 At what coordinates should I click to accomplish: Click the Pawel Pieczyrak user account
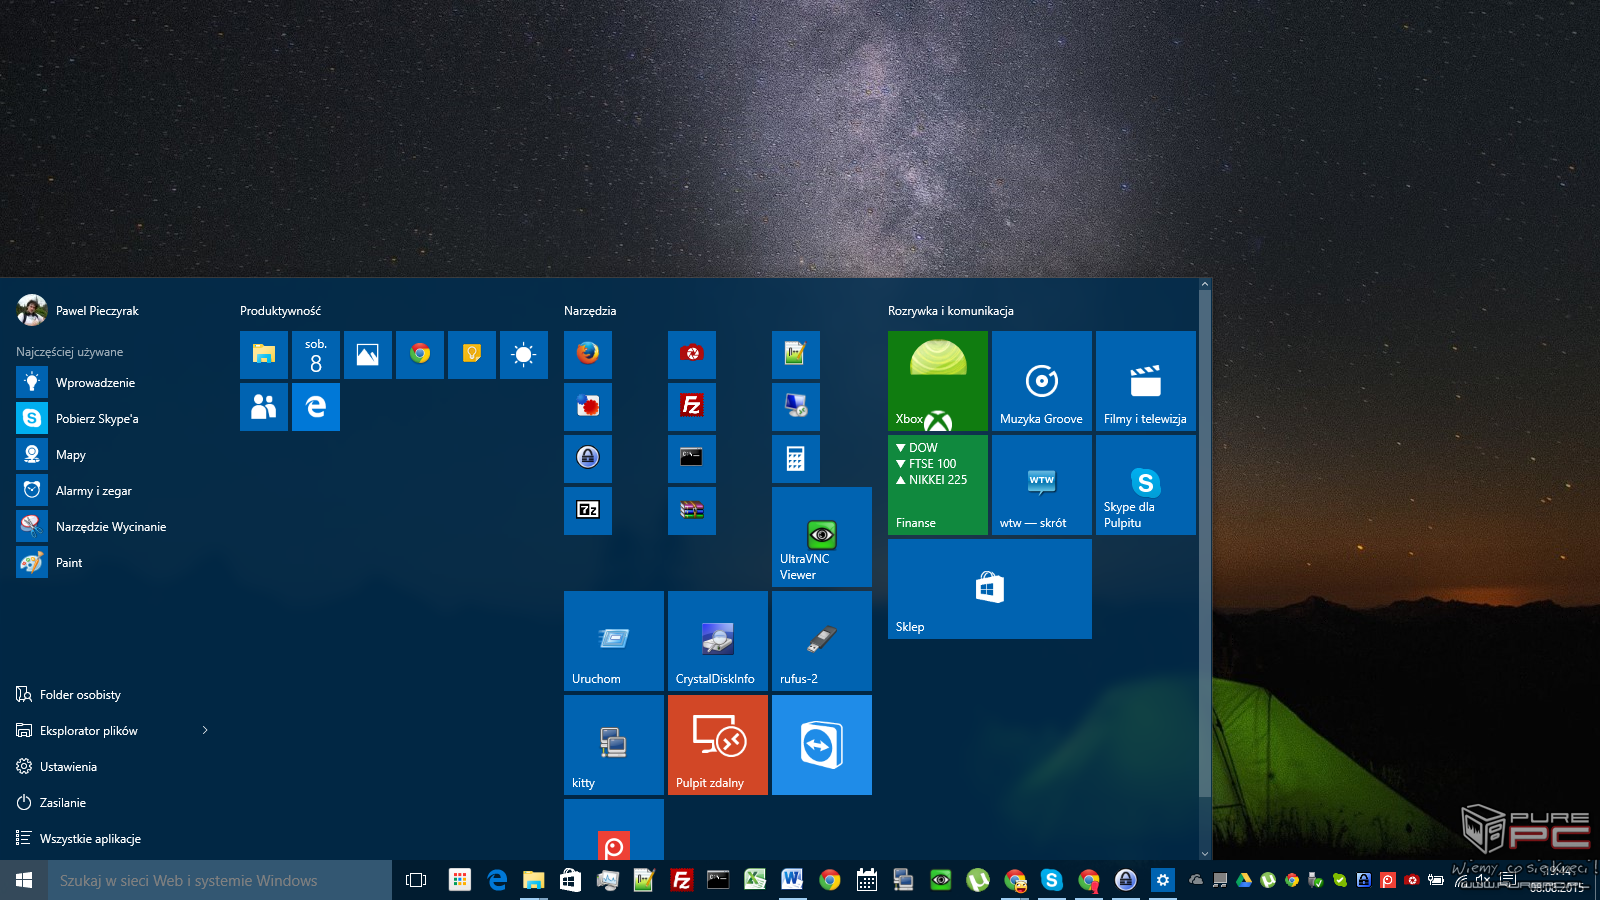[x=96, y=310]
